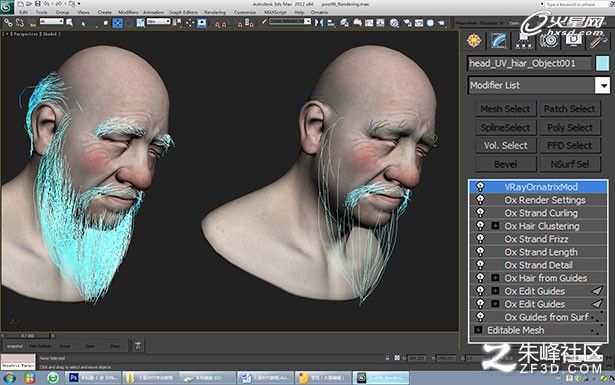This screenshot has width=615, height=385.
Task: Open the Modifiers menu
Action: pos(128,12)
